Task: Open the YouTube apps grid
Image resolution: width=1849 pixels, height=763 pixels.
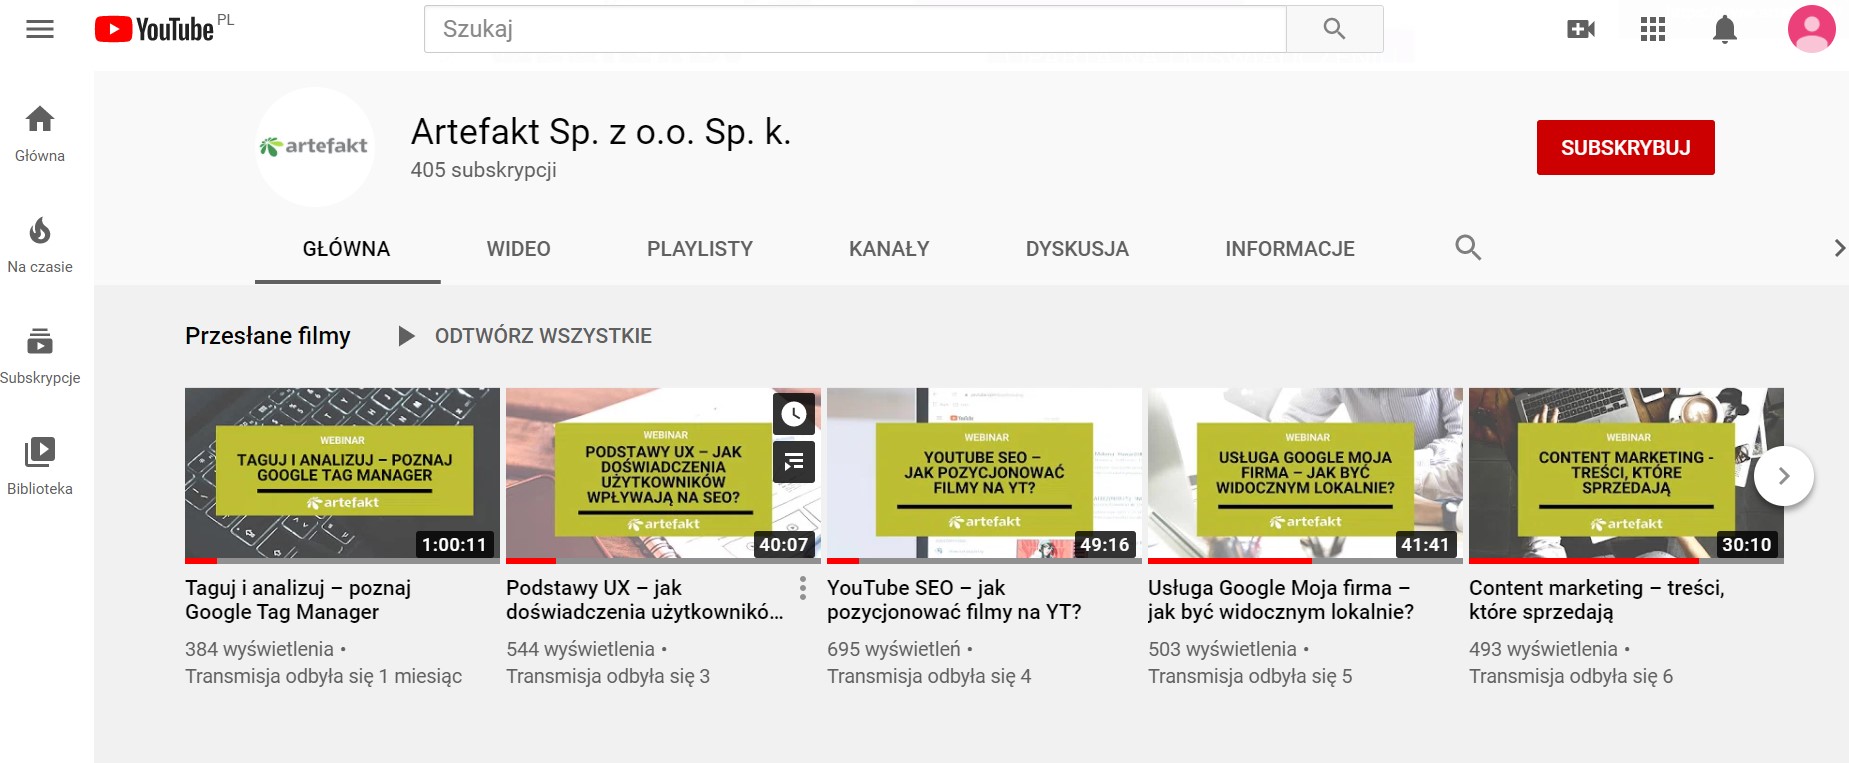Action: coord(1653,29)
